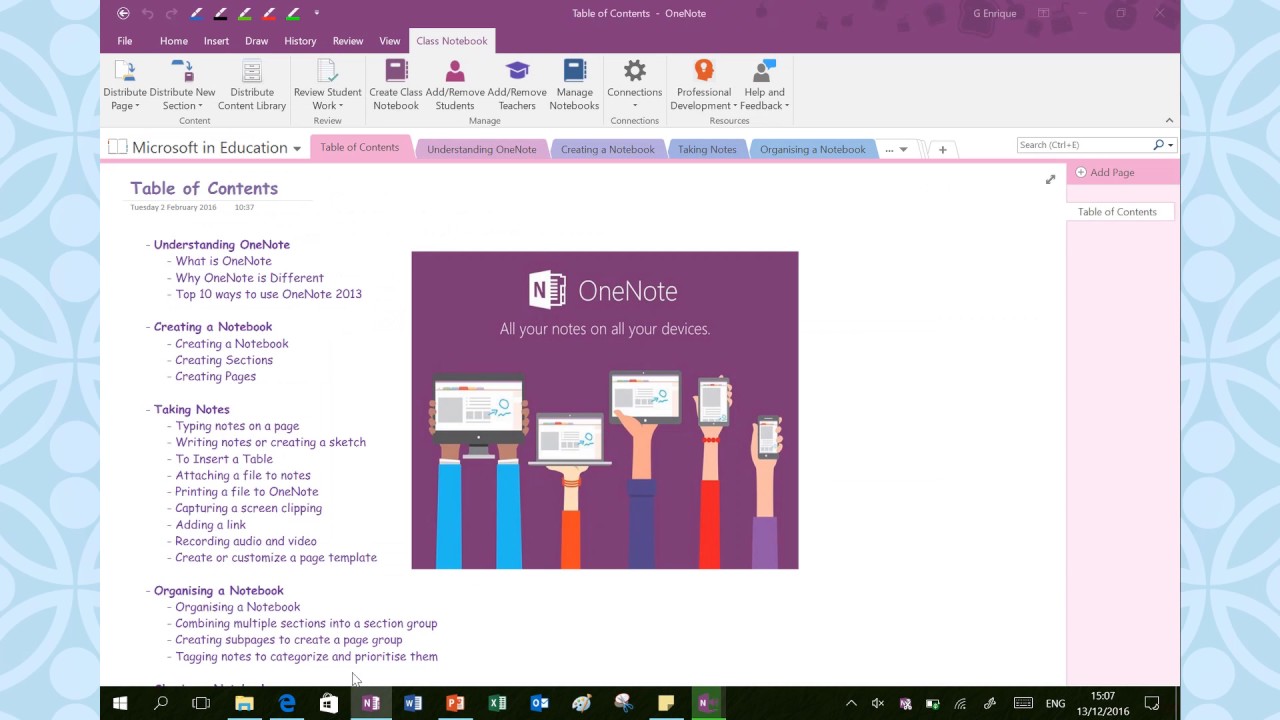Open the File menu
The width and height of the screenshot is (1280, 720).
coord(125,41)
